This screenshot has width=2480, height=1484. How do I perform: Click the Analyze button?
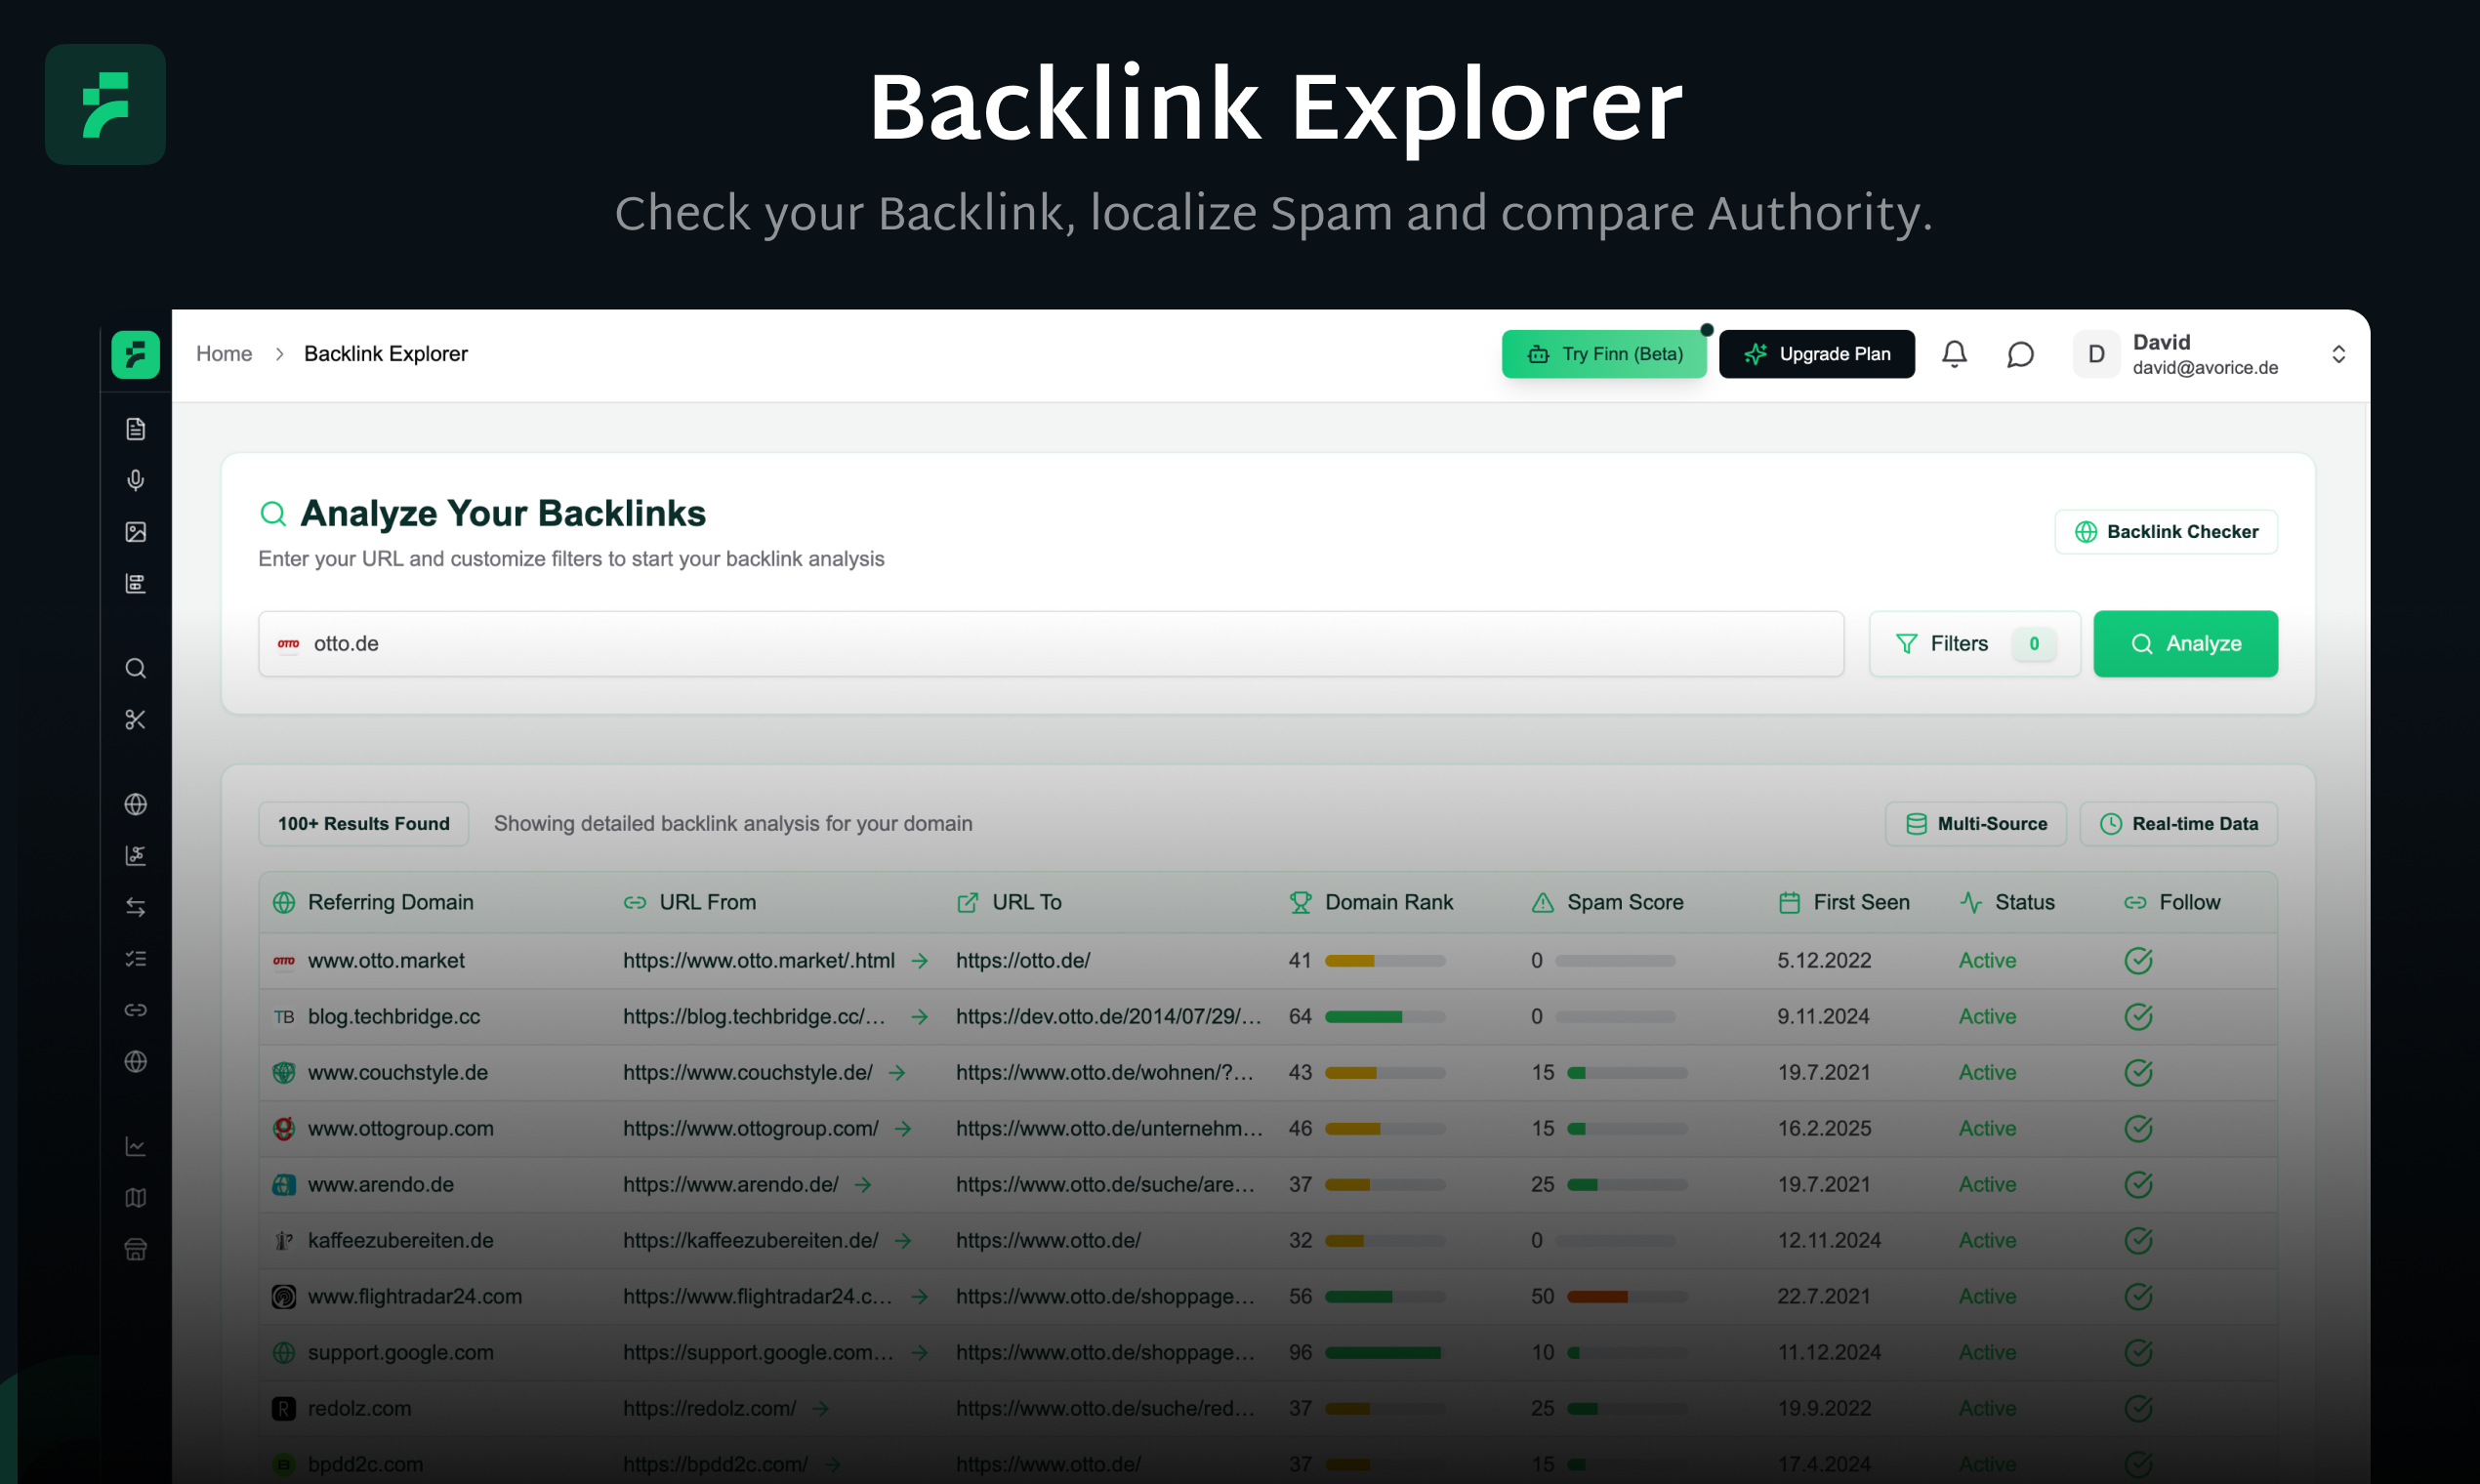2185,644
